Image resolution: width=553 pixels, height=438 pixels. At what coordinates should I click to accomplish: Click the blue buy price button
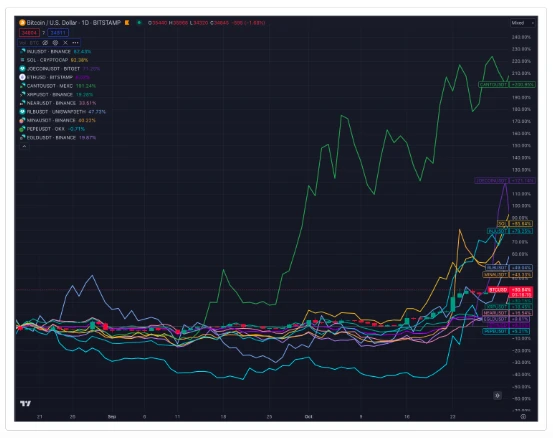58,33
